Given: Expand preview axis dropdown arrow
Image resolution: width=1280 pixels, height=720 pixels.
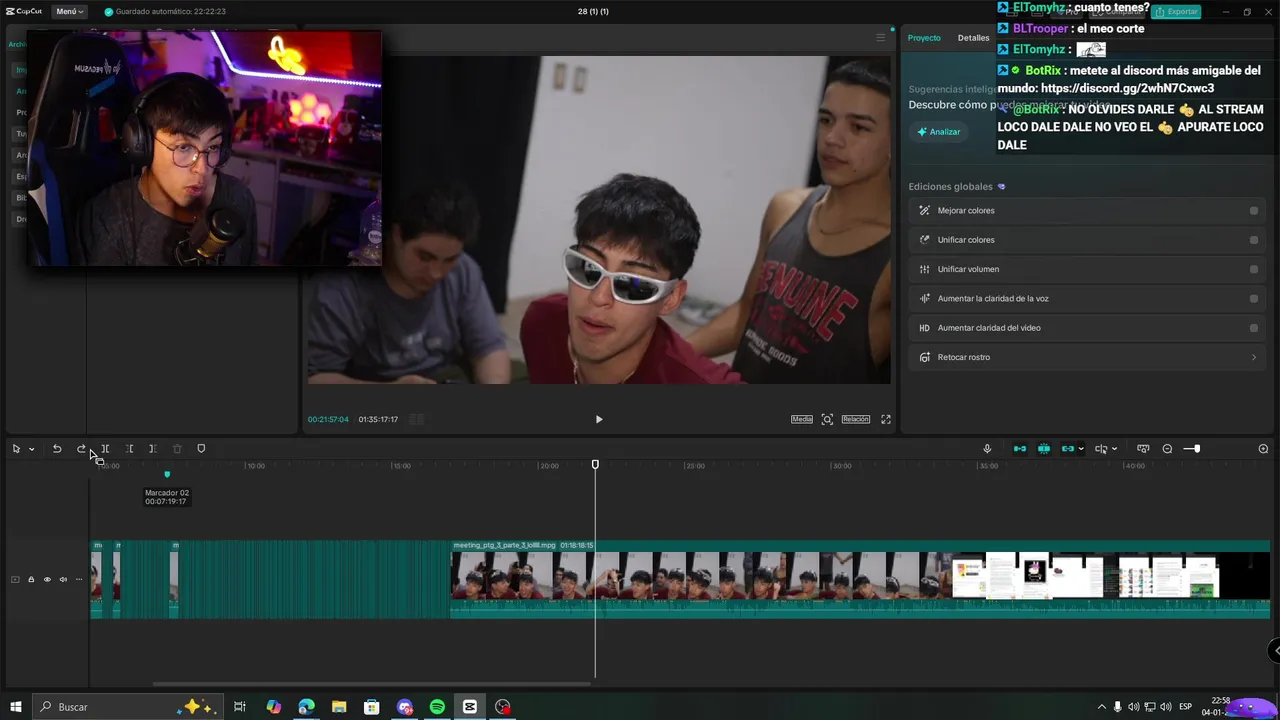Looking at the screenshot, I should pos(1114,449).
